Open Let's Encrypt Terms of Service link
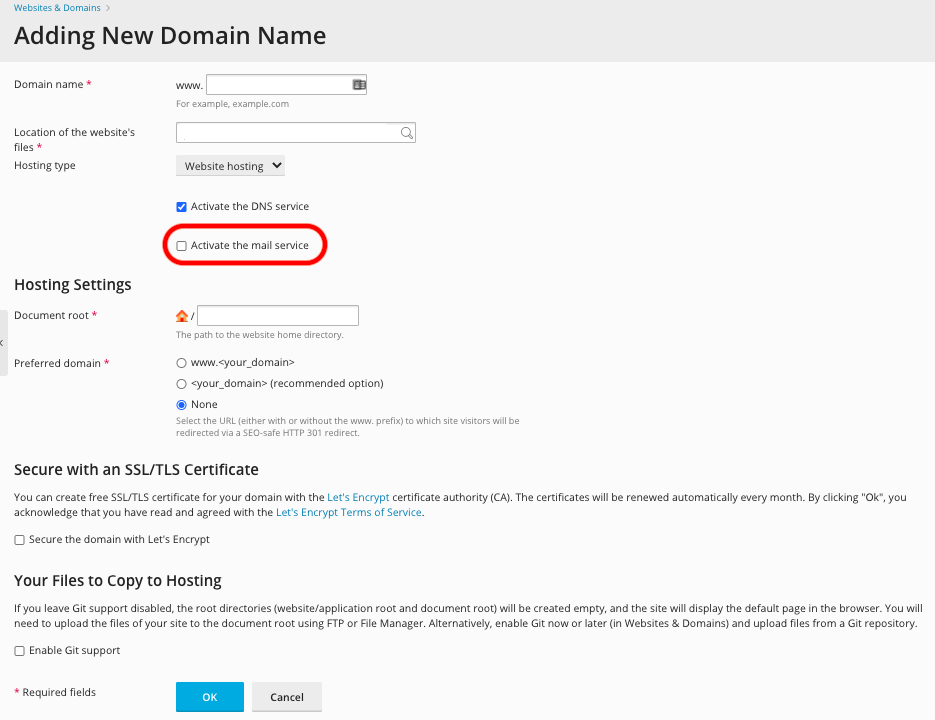The image size is (935, 720). tap(348, 513)
